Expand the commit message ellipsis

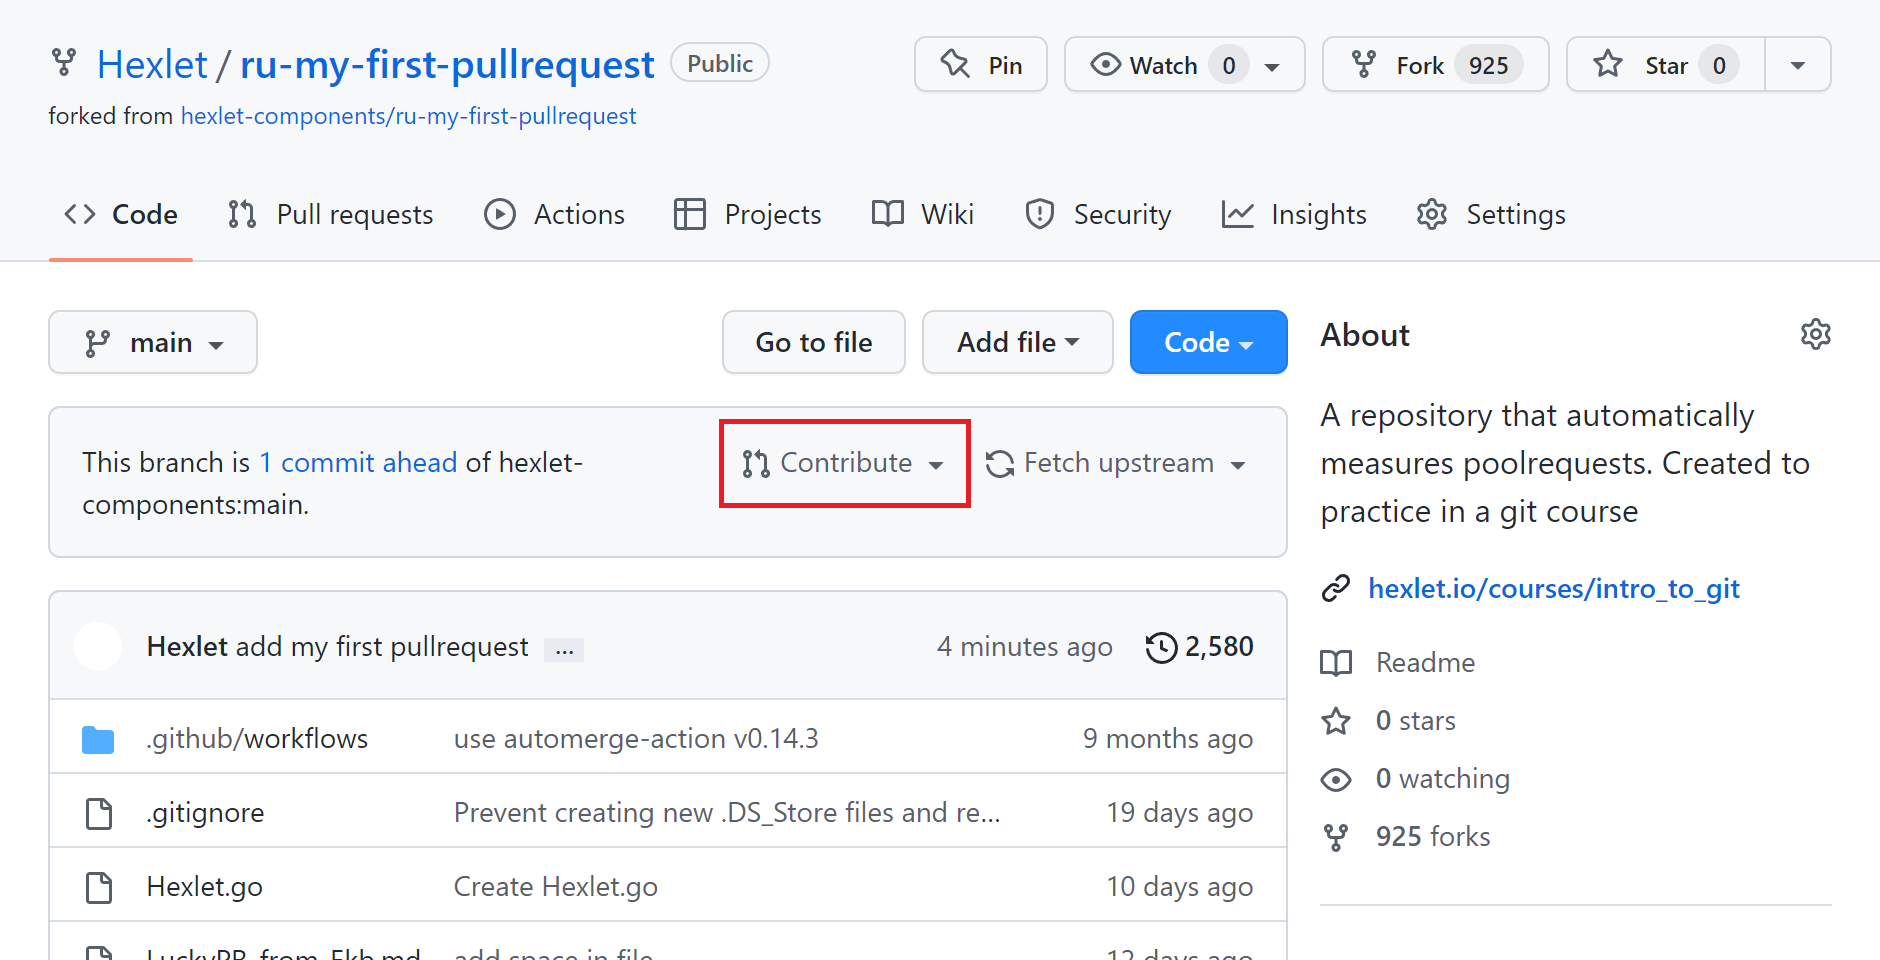click(x=564, y=648)
